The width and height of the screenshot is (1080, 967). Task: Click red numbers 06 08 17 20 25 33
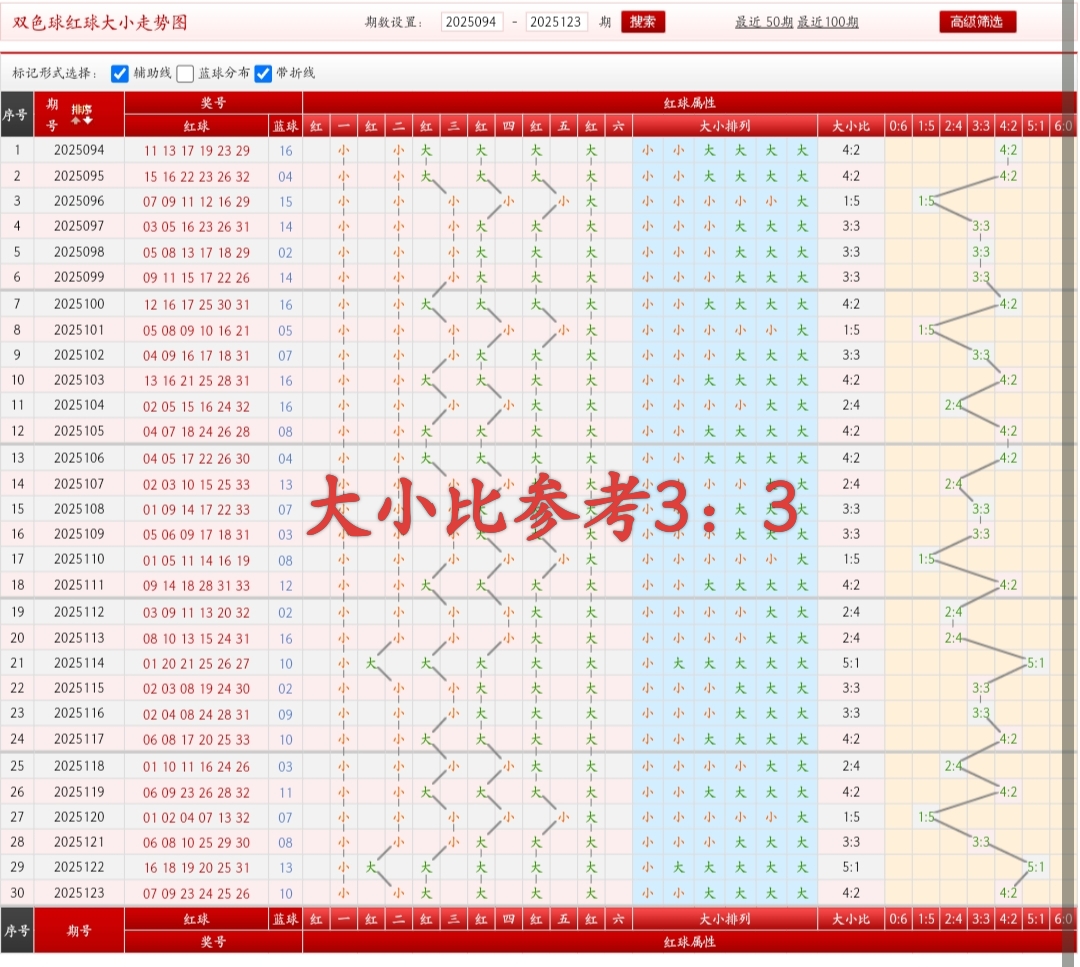(196, 740)
